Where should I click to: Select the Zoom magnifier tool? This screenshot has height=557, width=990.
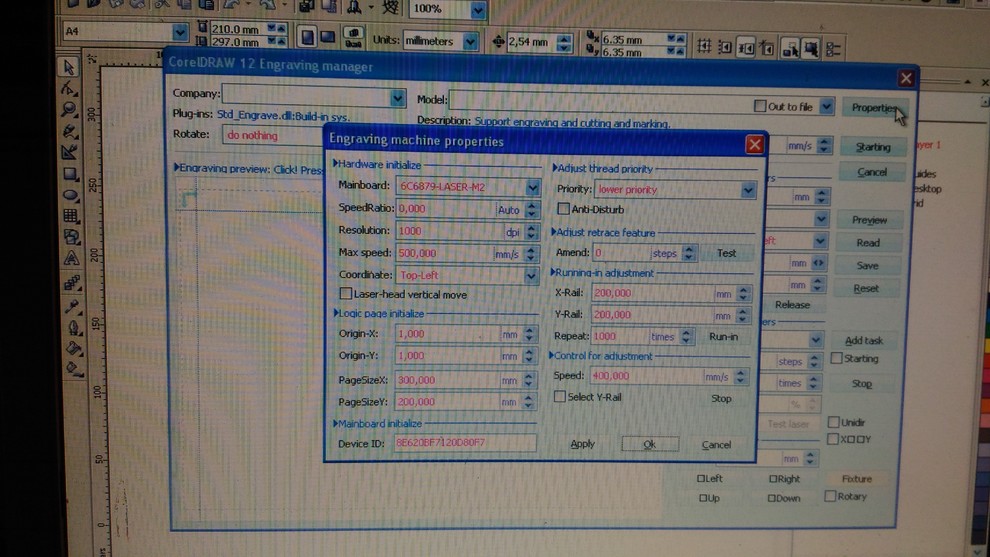[x=70, y=110]
